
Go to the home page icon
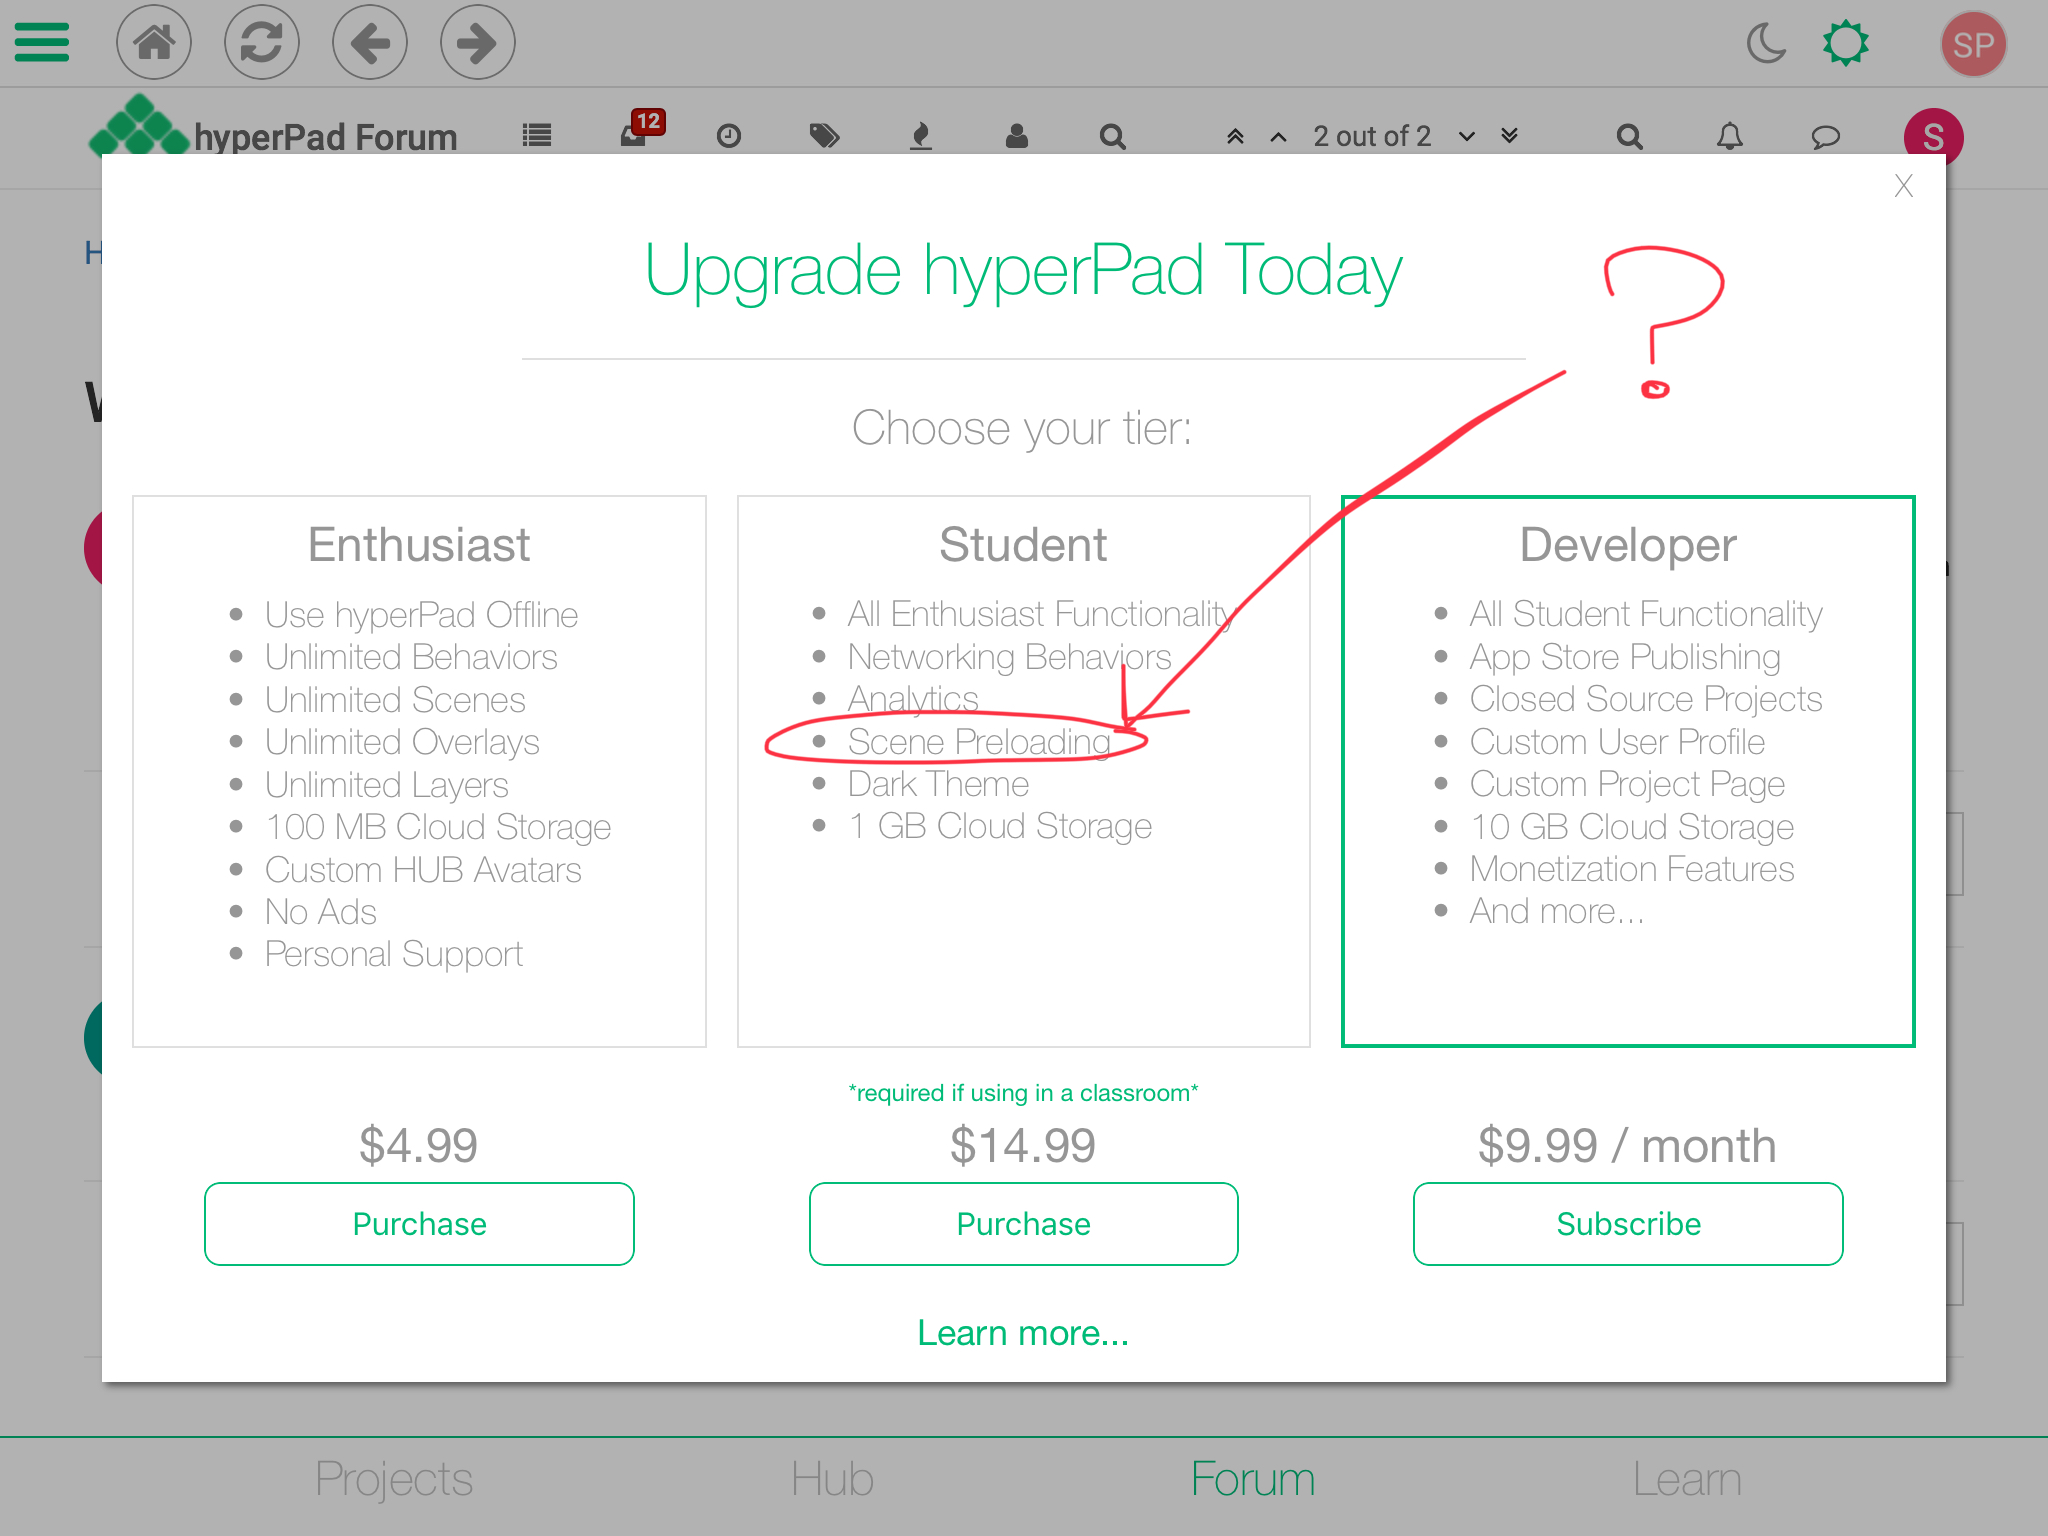[154, 43]
